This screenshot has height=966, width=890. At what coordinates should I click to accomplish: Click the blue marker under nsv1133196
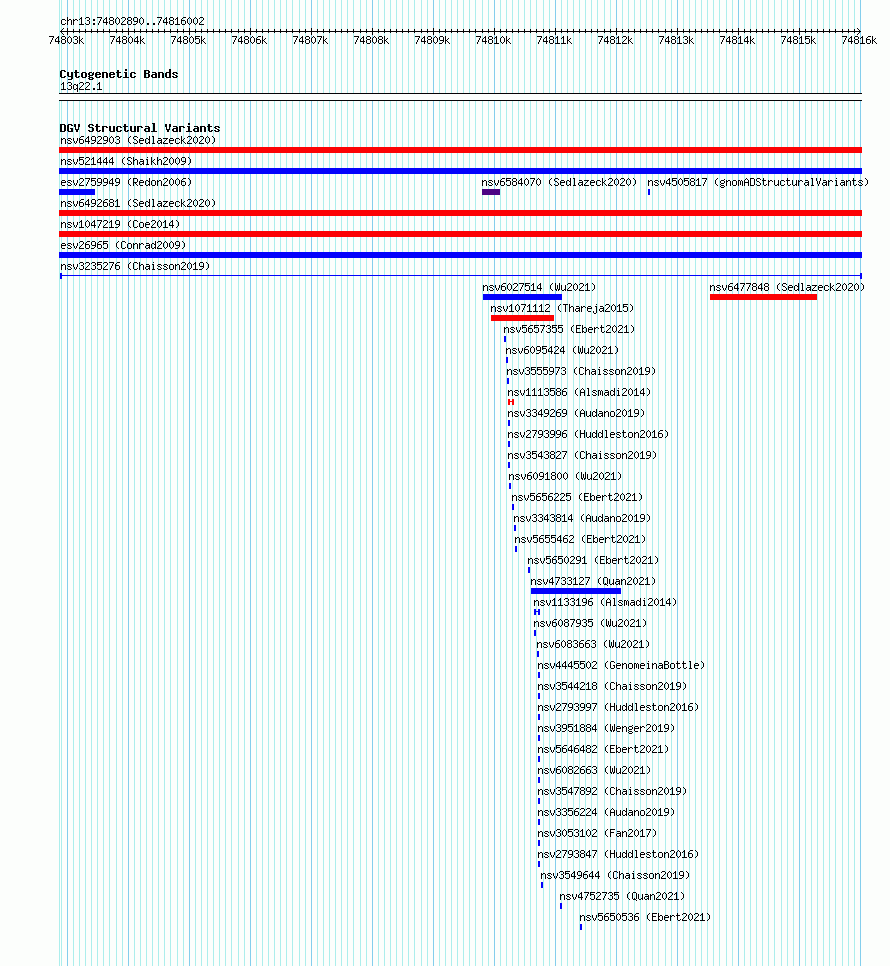pos(537,612)
